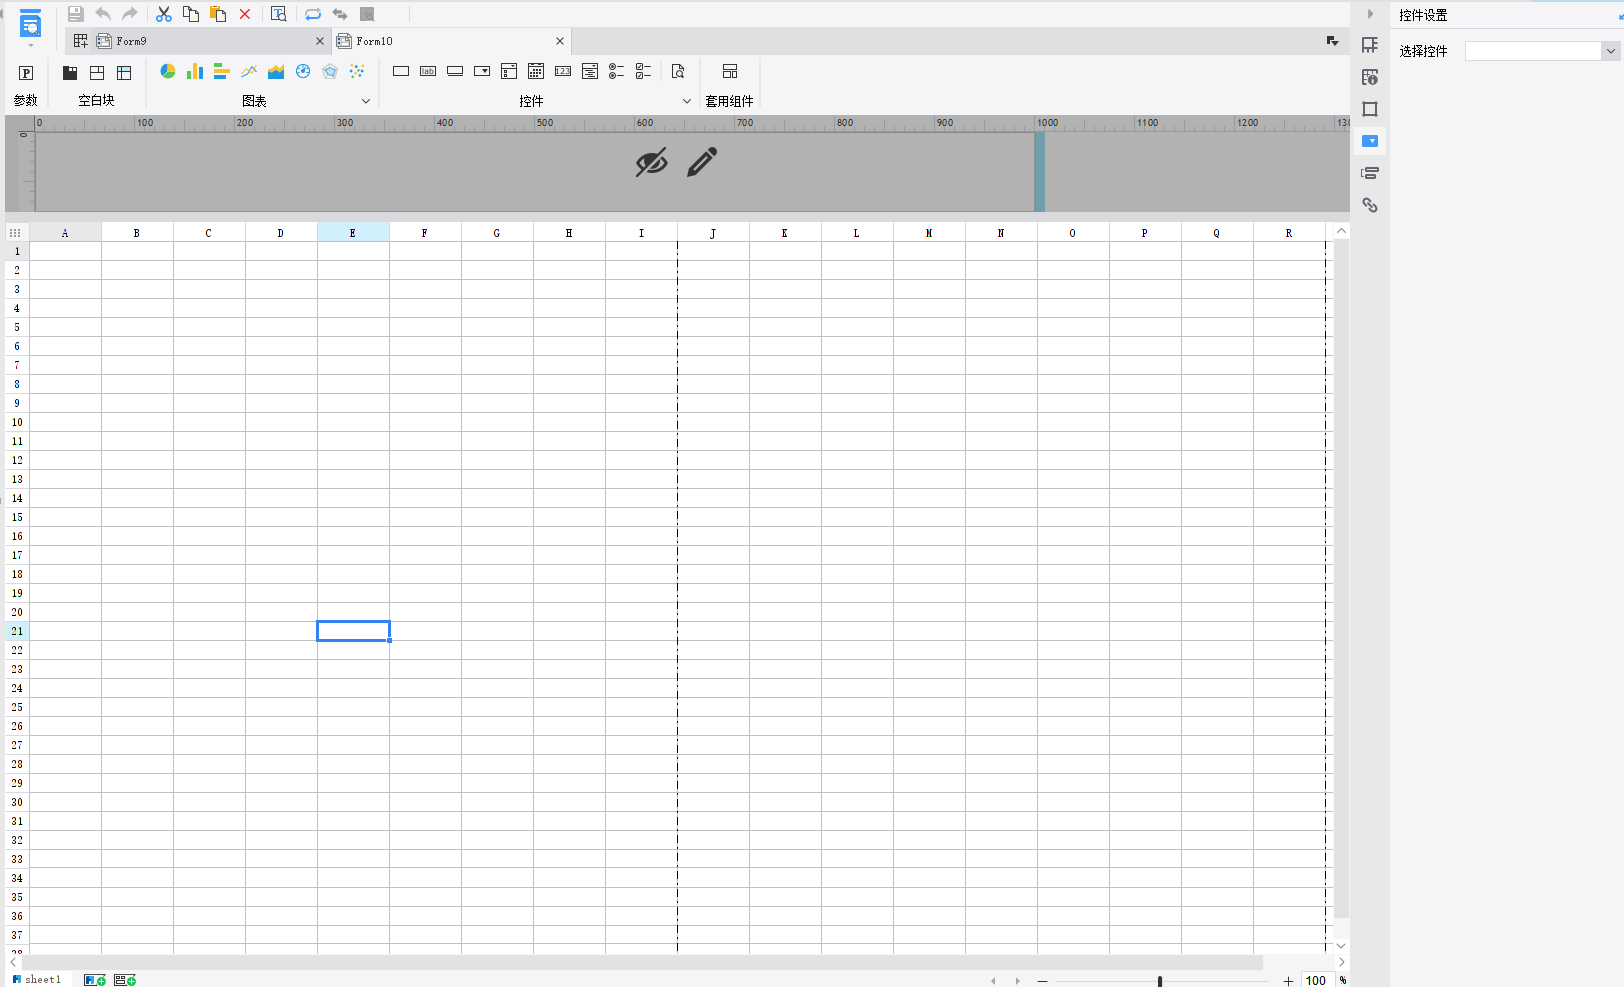Click the save icon in top toolbar
The image size is (1624, 987).
[75, 14]
